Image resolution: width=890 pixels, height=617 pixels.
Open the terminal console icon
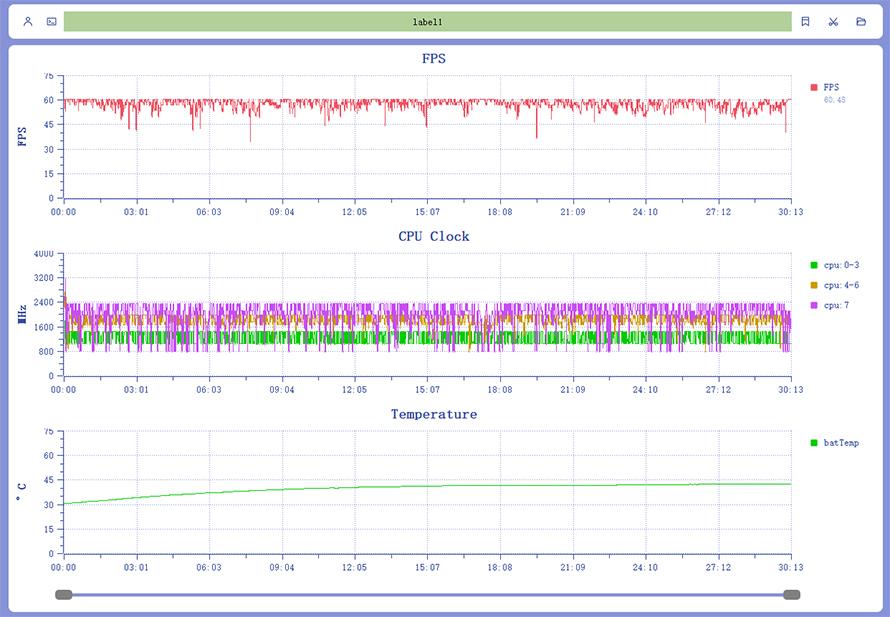click(x=51, y=21)
